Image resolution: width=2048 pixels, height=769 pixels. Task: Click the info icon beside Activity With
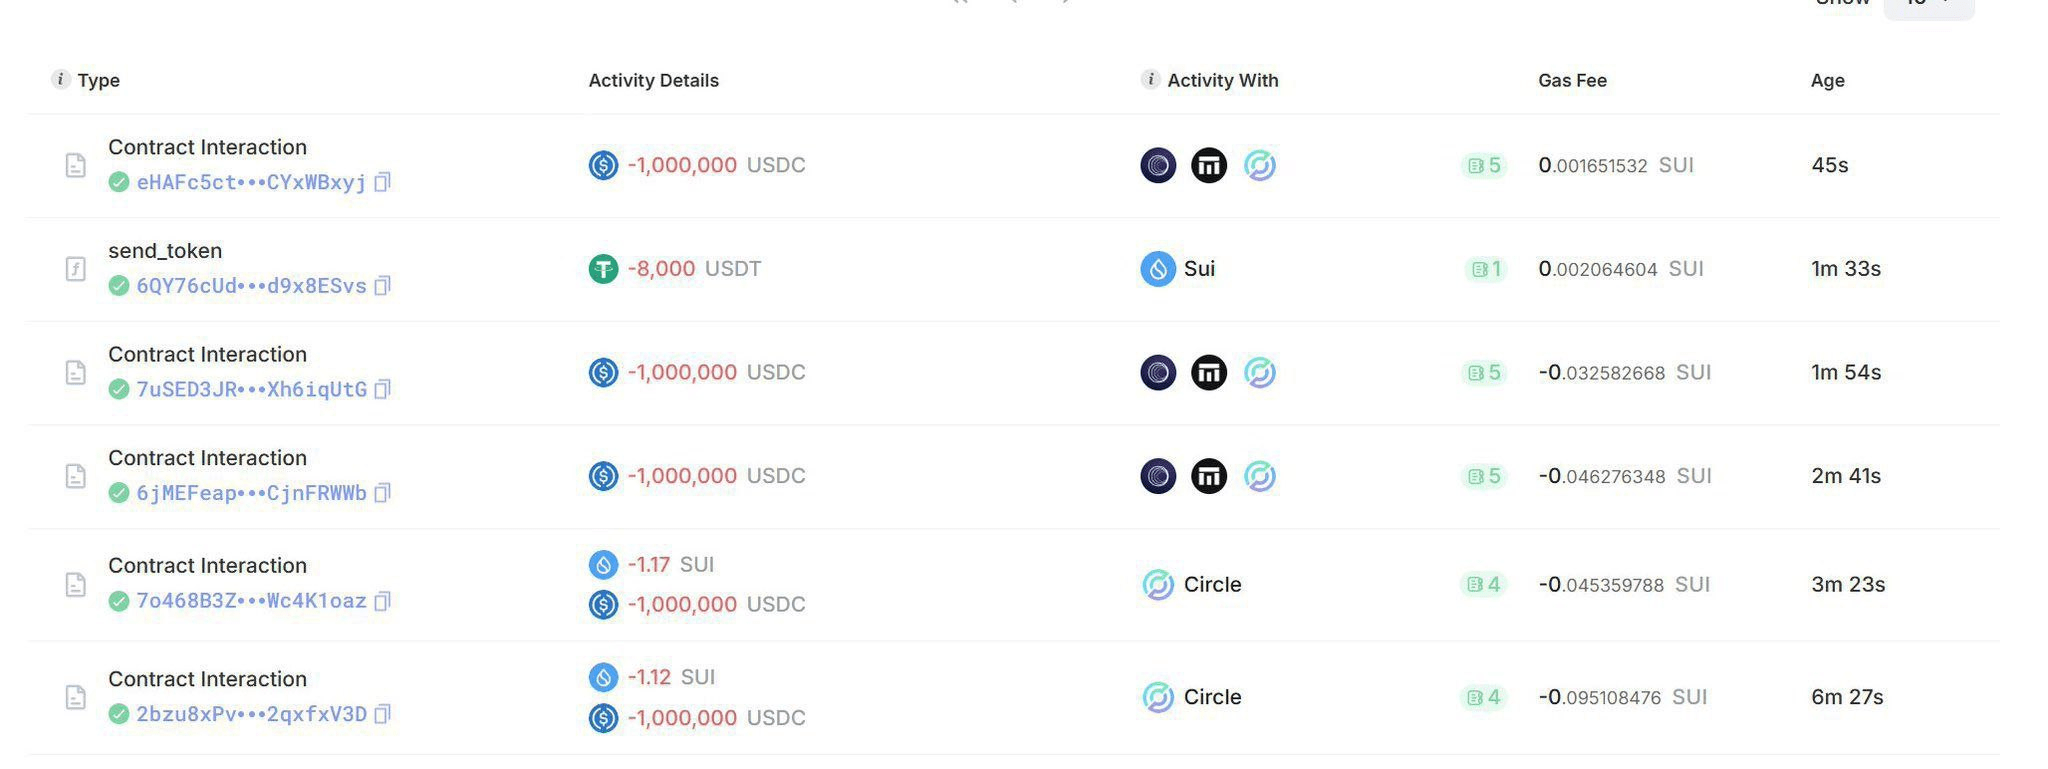(1151, 79)
